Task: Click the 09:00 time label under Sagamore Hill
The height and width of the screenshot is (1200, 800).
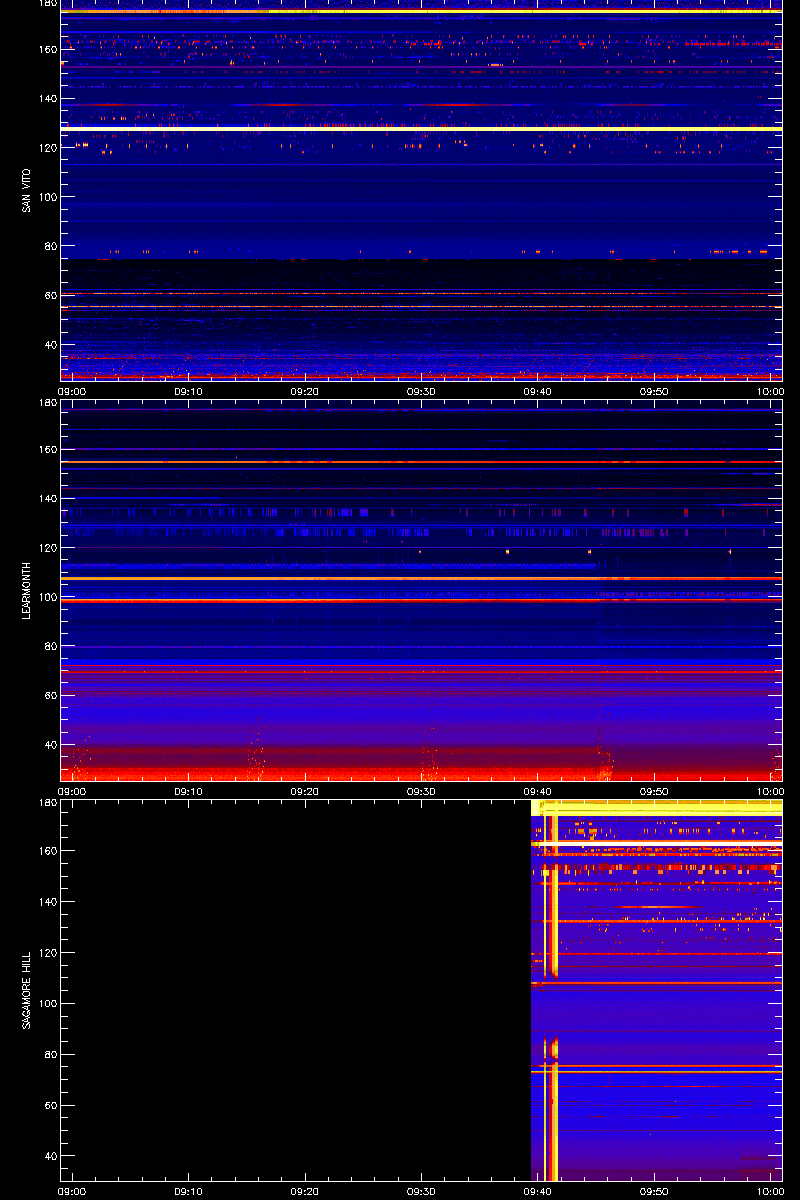Action: 72,1192
